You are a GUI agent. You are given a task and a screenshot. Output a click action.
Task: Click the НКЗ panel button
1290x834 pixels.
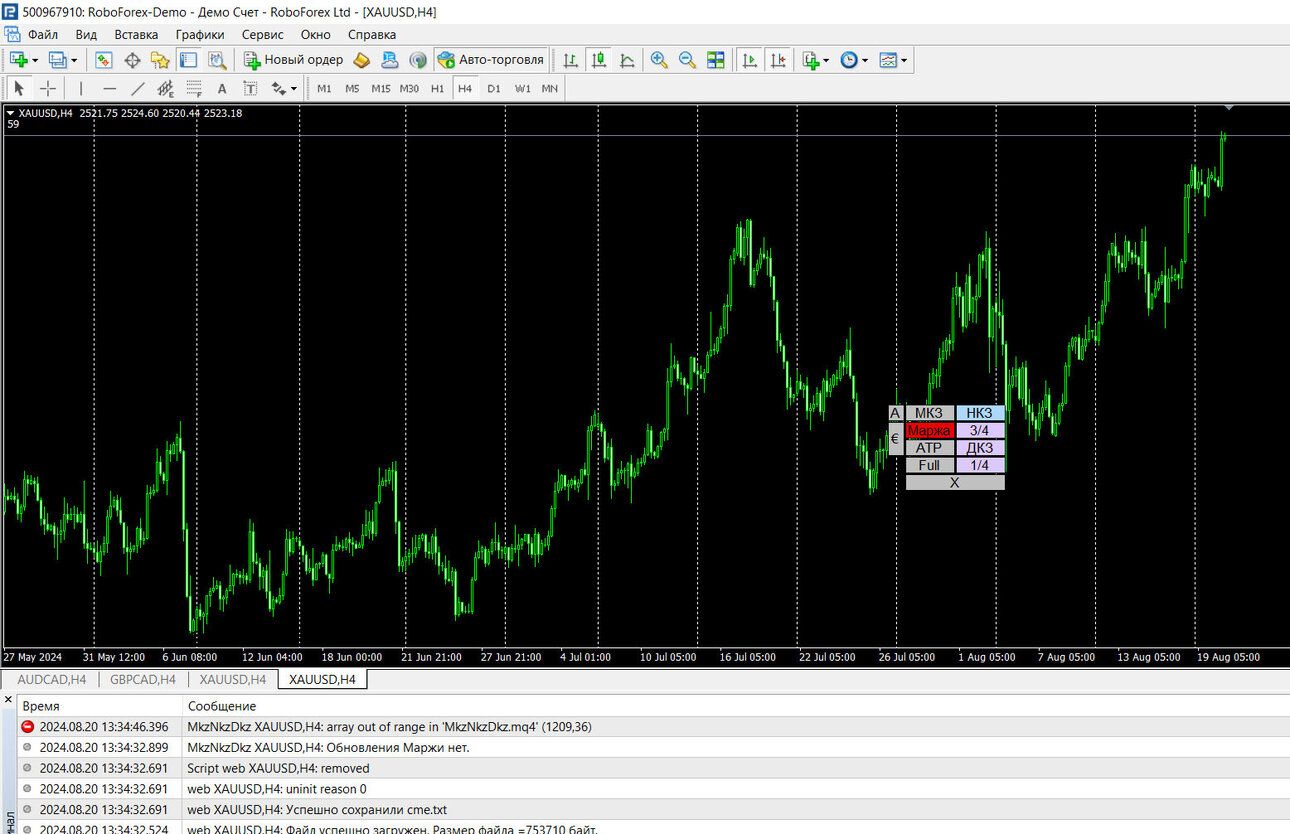(x=980, y=413)
